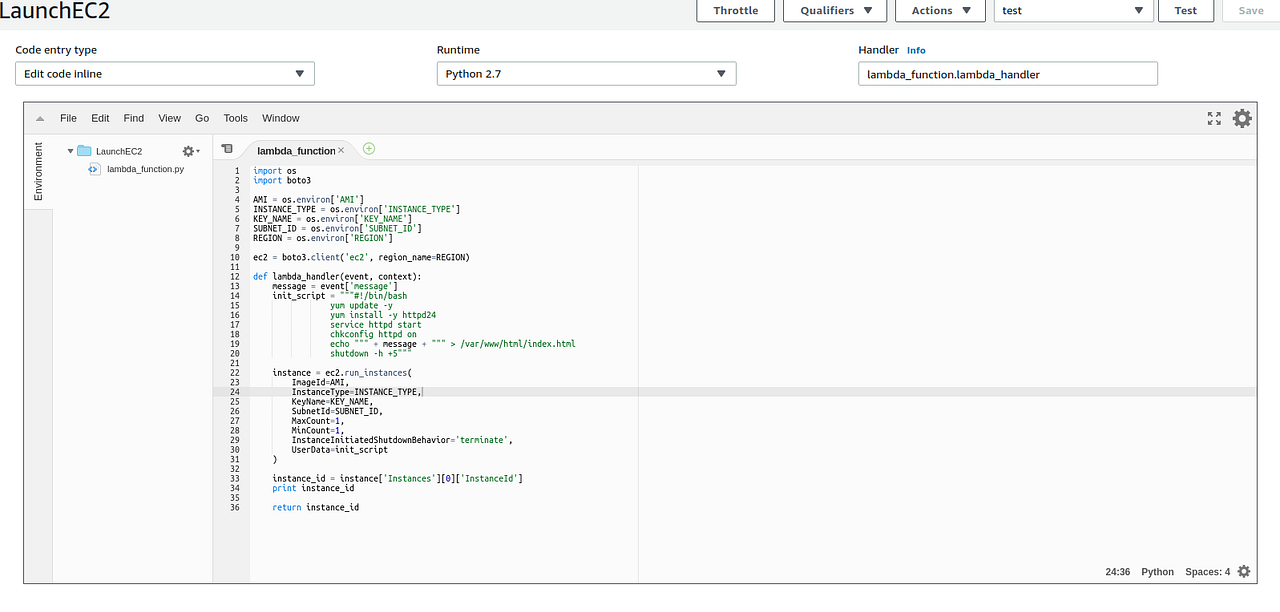Viewport: 1280px width, 612px height.
Task: Click the tab list icon left of lambda_function
Action: [227, 147]
